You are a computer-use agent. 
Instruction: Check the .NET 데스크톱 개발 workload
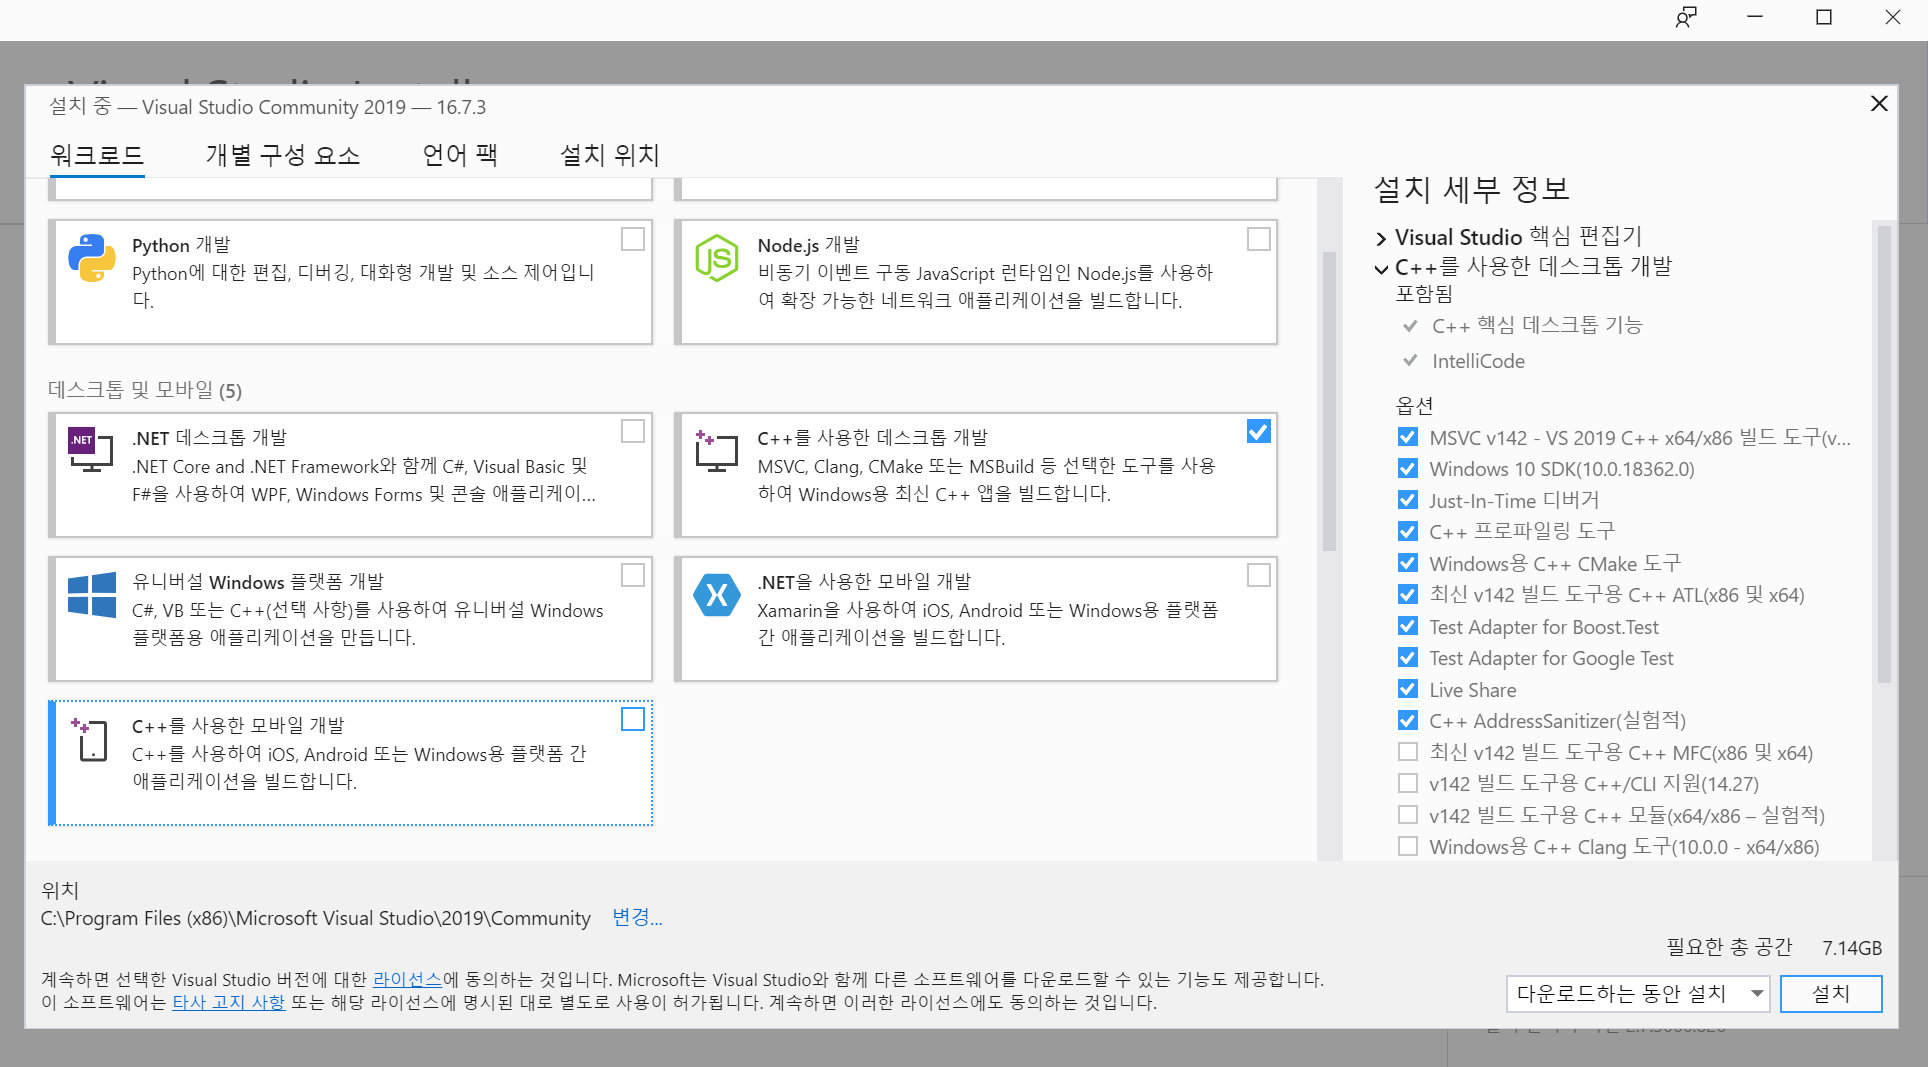(633, 431)
